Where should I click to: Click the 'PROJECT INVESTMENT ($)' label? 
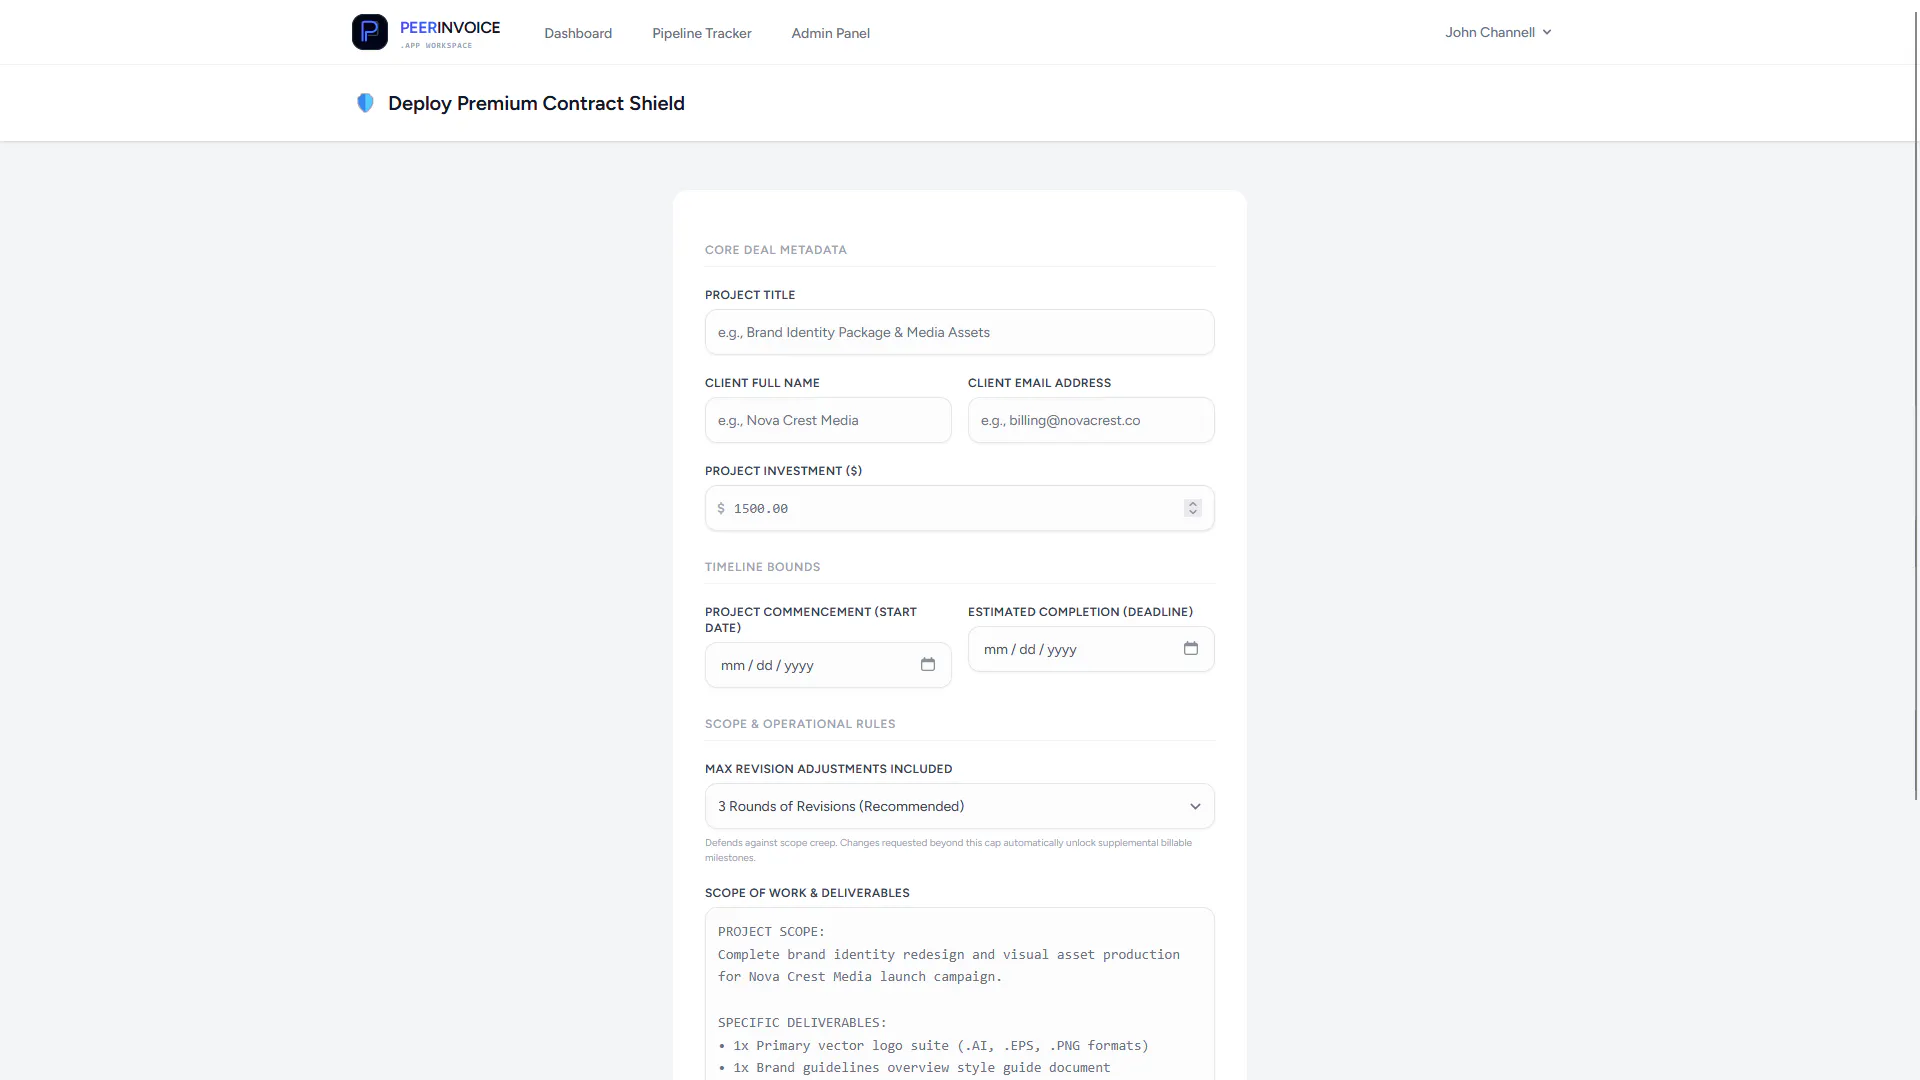pos(783,471)
